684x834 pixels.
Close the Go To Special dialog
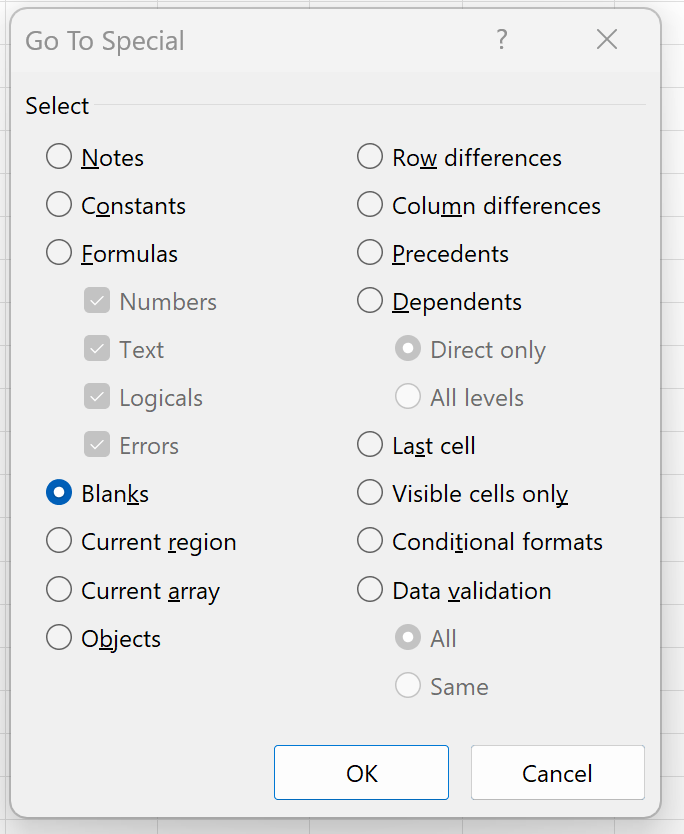607,39
